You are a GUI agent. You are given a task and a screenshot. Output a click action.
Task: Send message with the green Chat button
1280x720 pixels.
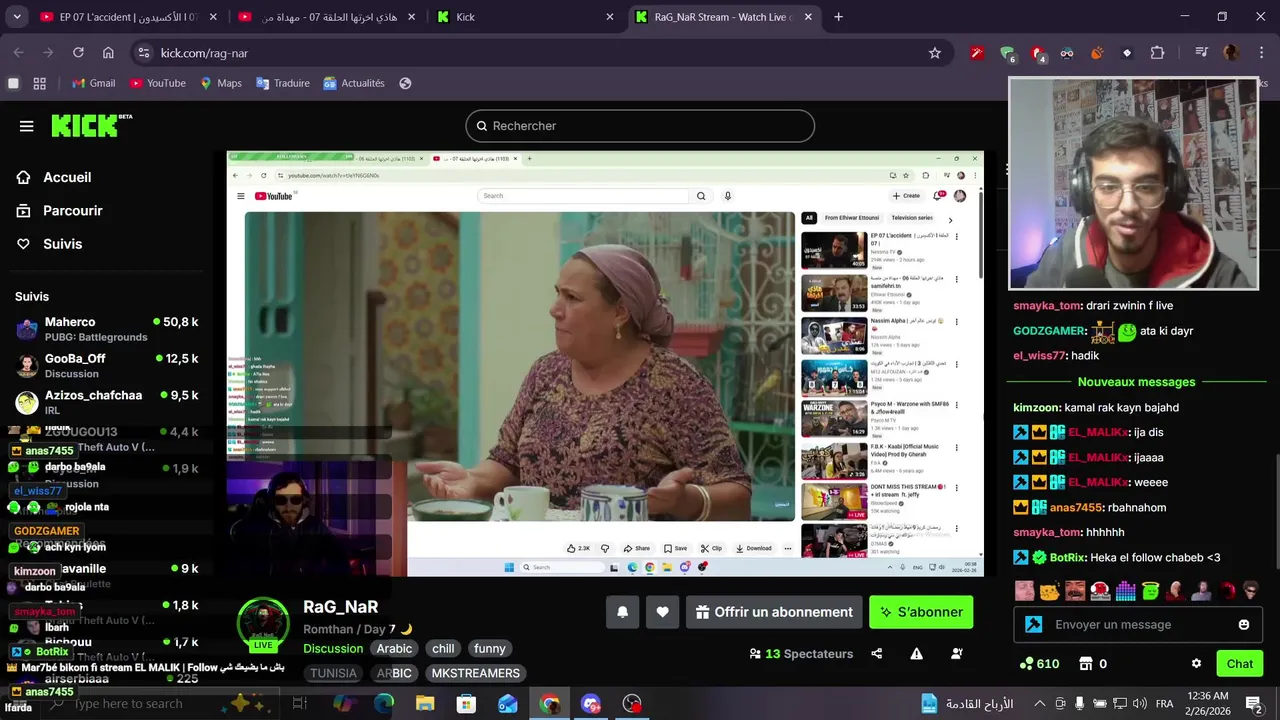point(1240,663)
